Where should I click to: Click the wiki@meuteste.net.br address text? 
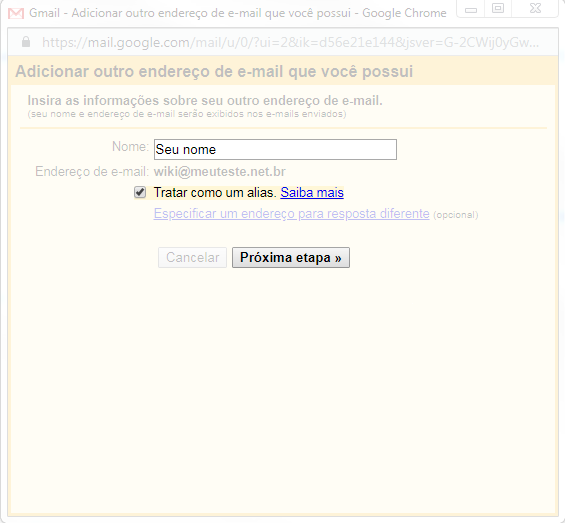220,172
